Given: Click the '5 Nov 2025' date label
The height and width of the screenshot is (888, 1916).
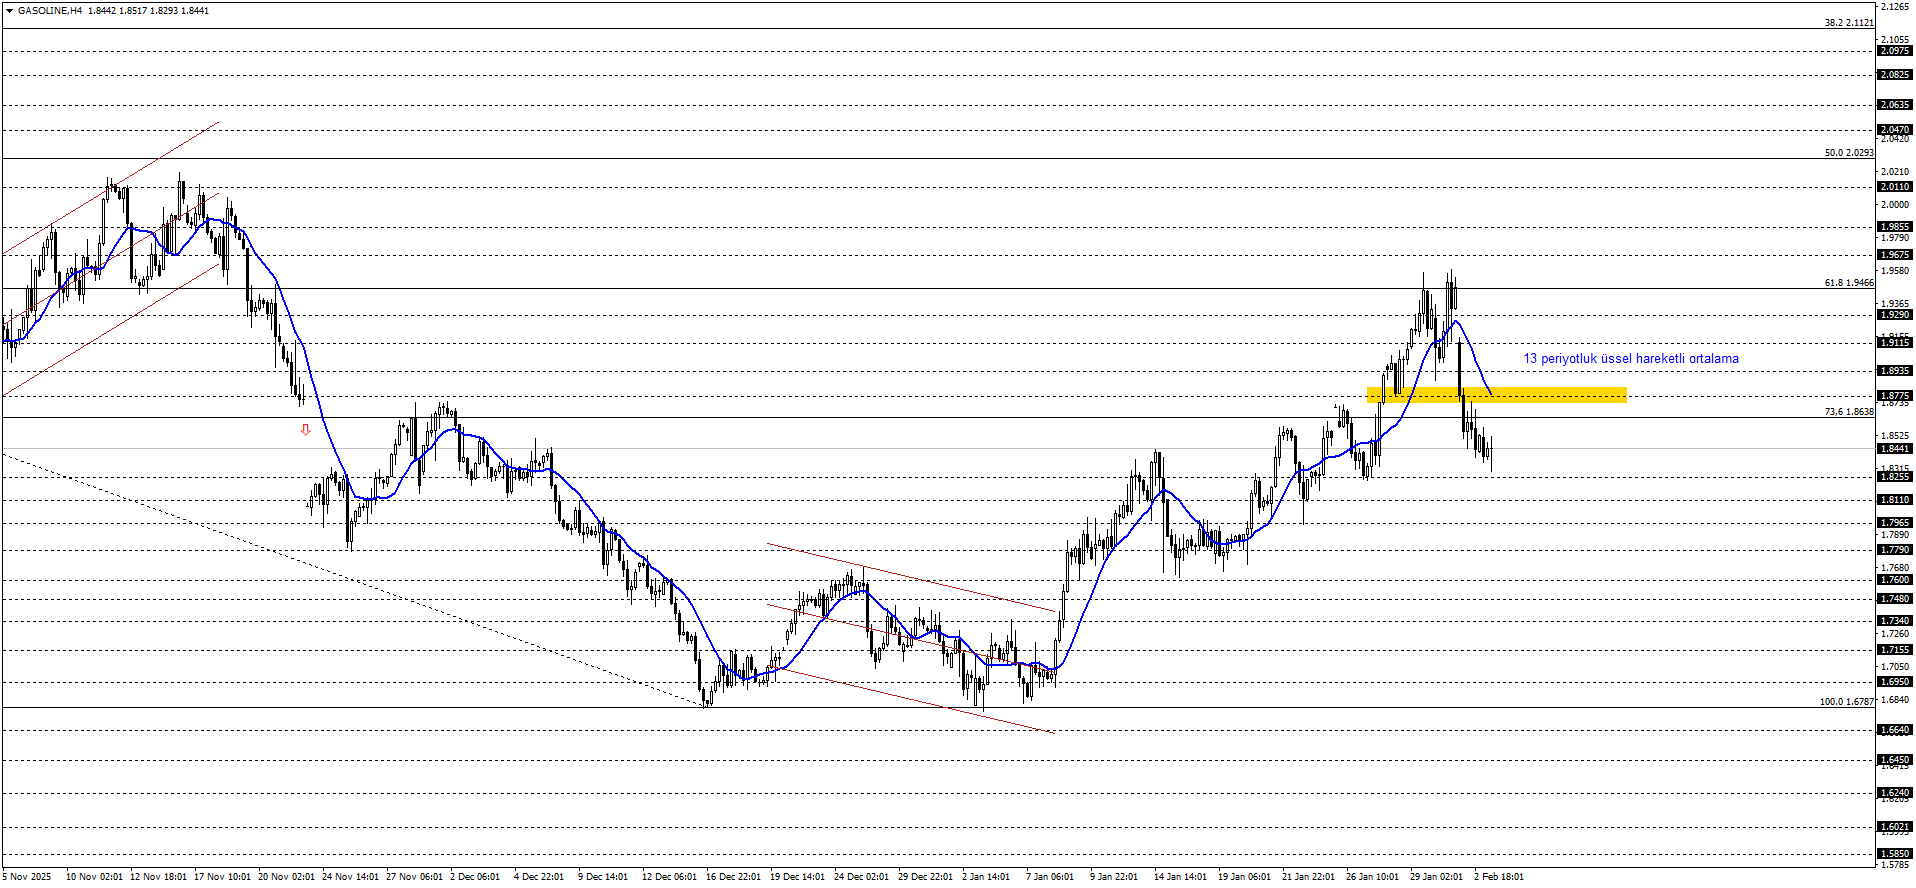Looking at the screenshot, I should click(x=27, y=877).
